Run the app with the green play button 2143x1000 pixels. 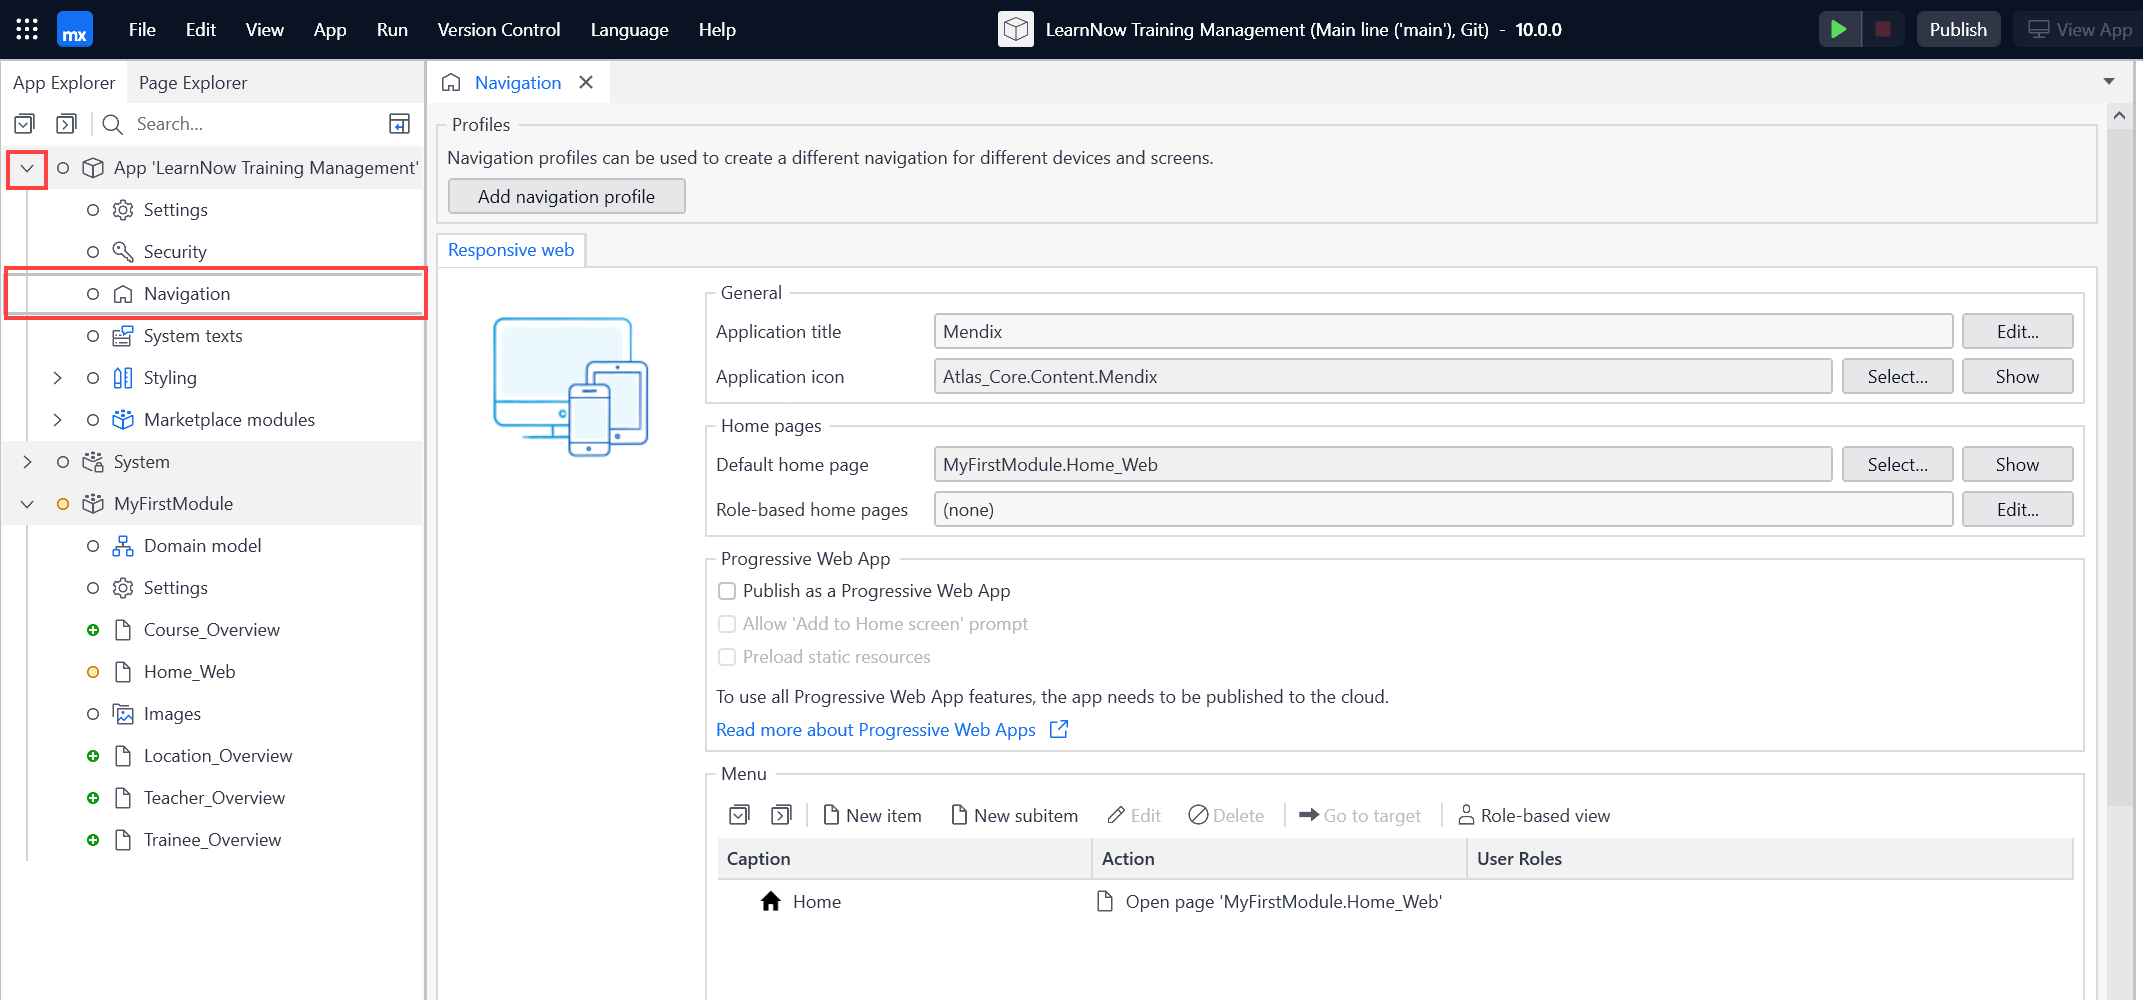pyautogui.click(x=1839, y=29)
